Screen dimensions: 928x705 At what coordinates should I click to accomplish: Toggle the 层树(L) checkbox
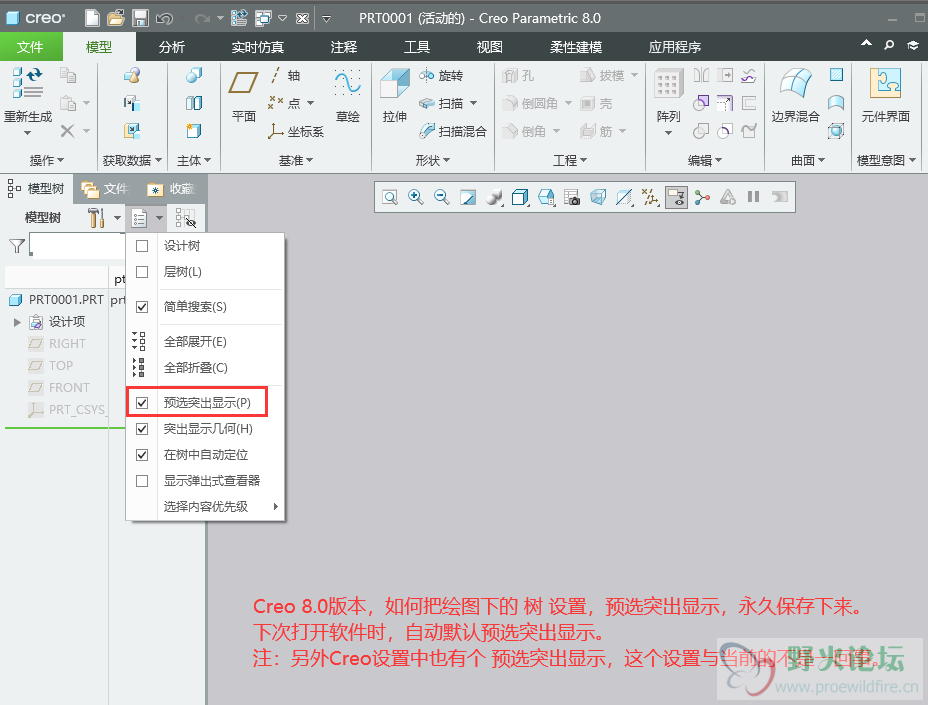point(142,272)
